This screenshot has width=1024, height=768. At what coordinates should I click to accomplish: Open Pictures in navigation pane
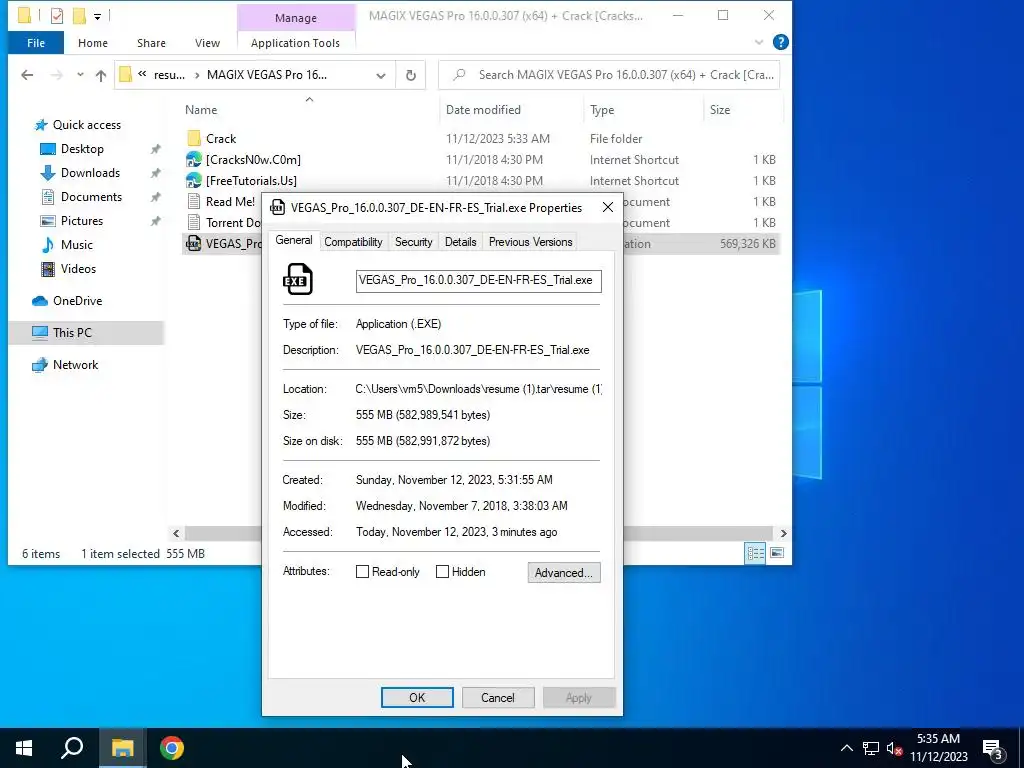pyautogui.click(x=82, y=221)
